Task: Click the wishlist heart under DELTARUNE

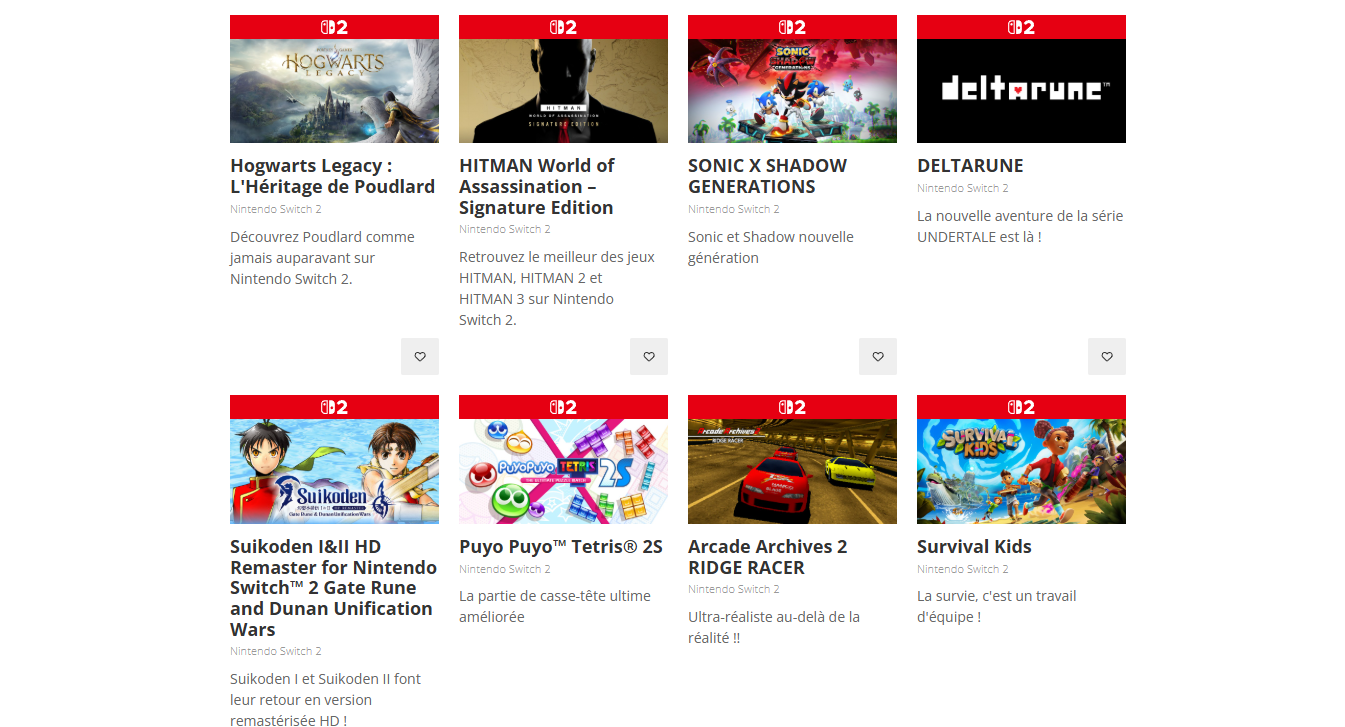Action: [x=1107, y=357]
